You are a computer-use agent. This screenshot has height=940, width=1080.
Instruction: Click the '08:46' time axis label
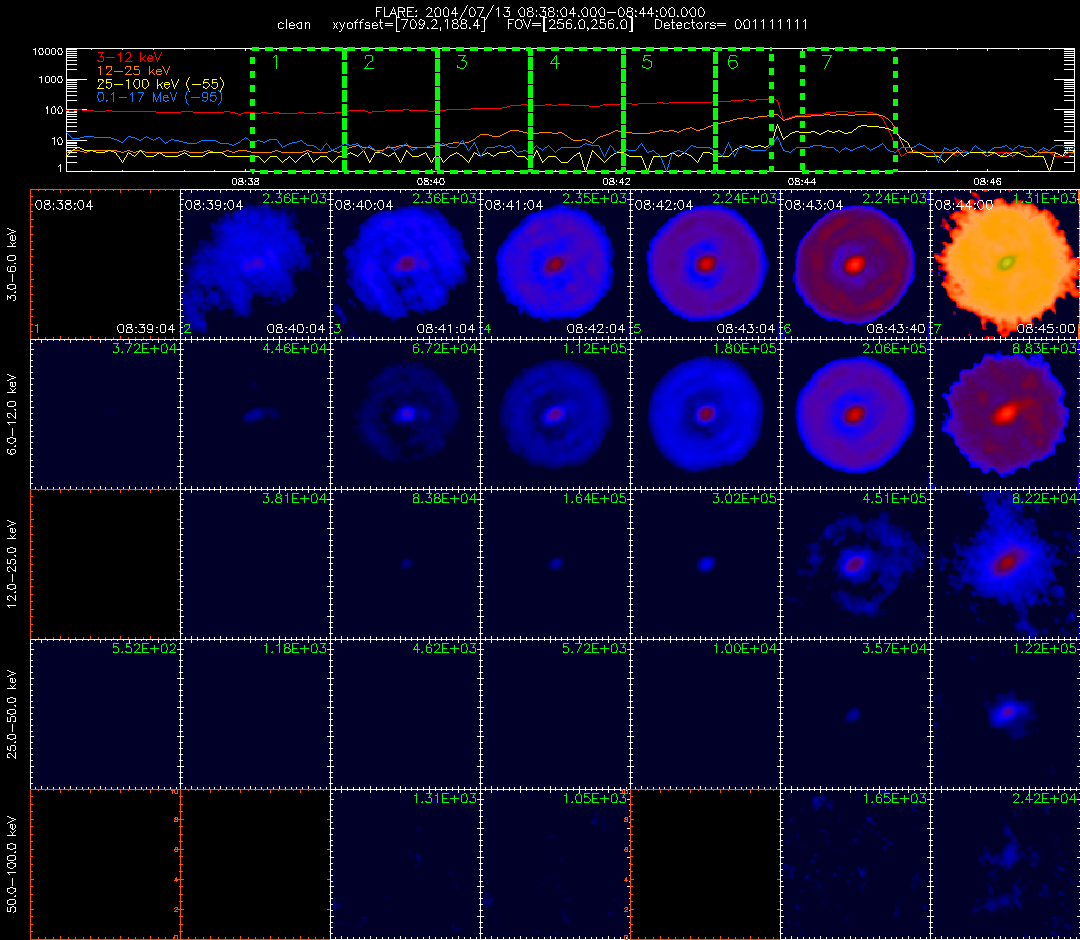[987, 181]
